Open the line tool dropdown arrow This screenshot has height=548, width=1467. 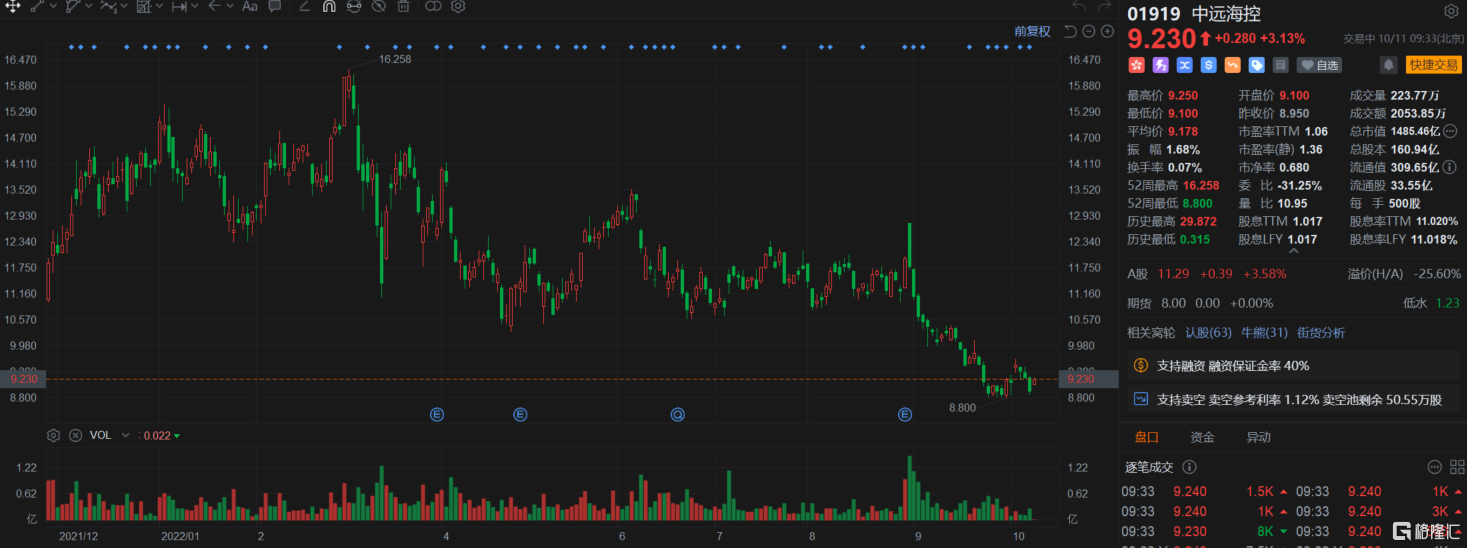pyautogui.click(x=54, y=6)
